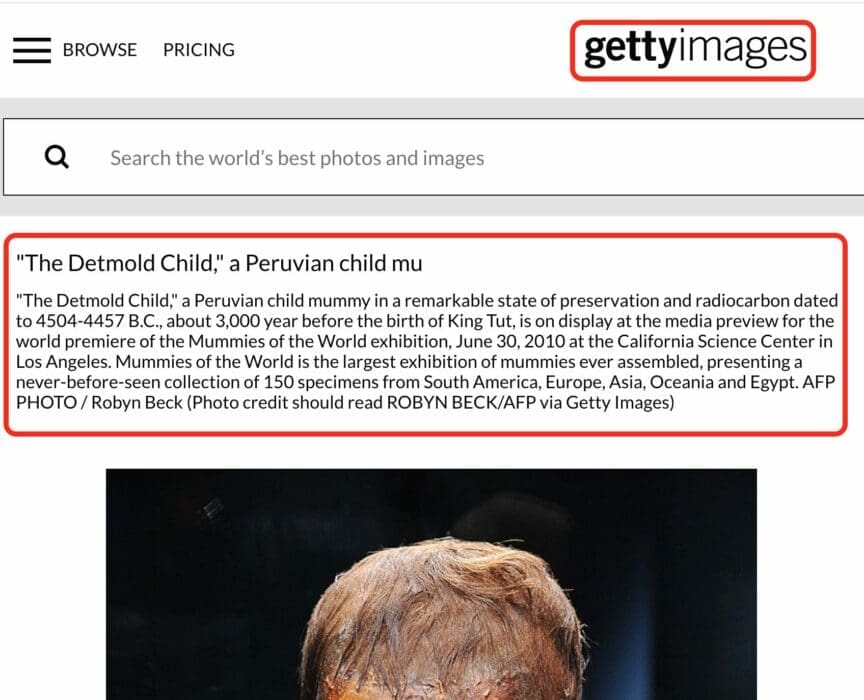Image resolution: width=864 pixels, height=700 pixels.
Task: Click "Los Angeles." at the fourth caption line's start
Action: coord(64,362)
